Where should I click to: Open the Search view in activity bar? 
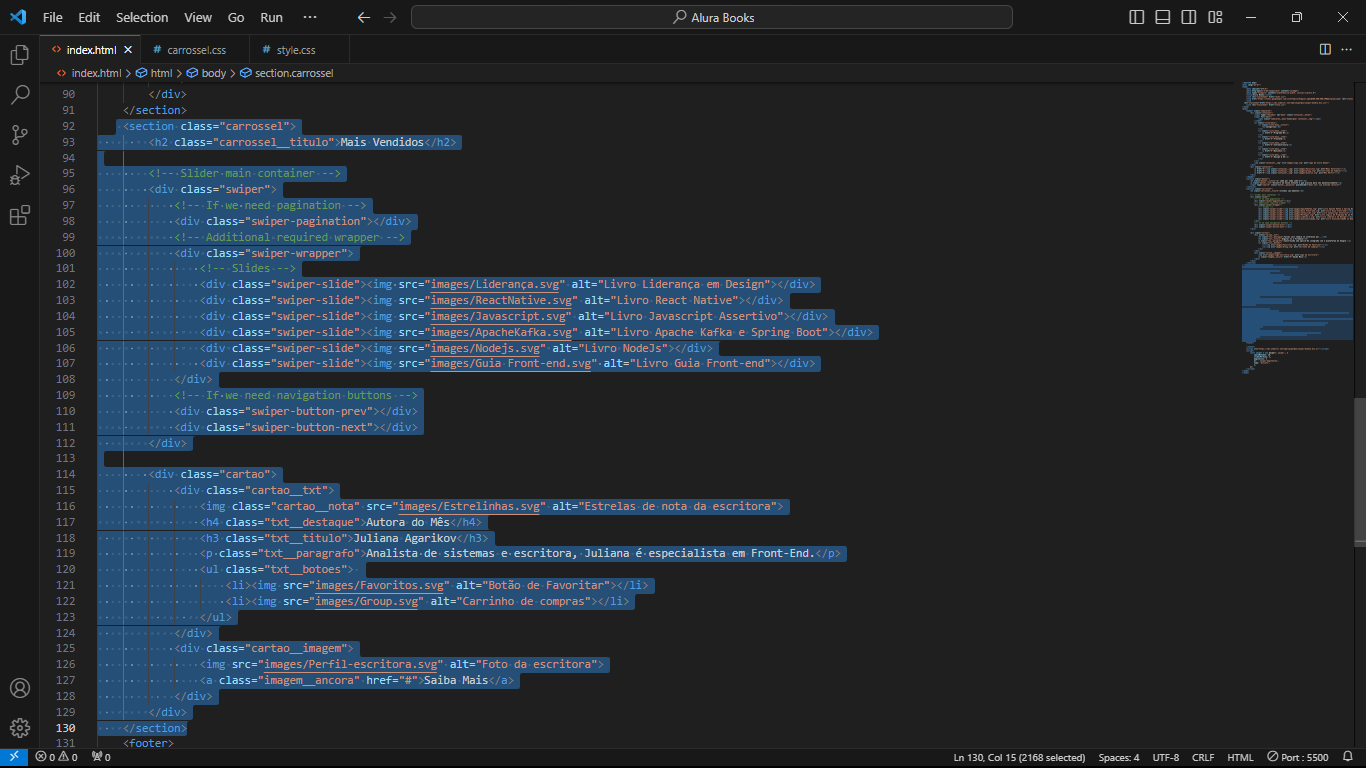(20, 95)
